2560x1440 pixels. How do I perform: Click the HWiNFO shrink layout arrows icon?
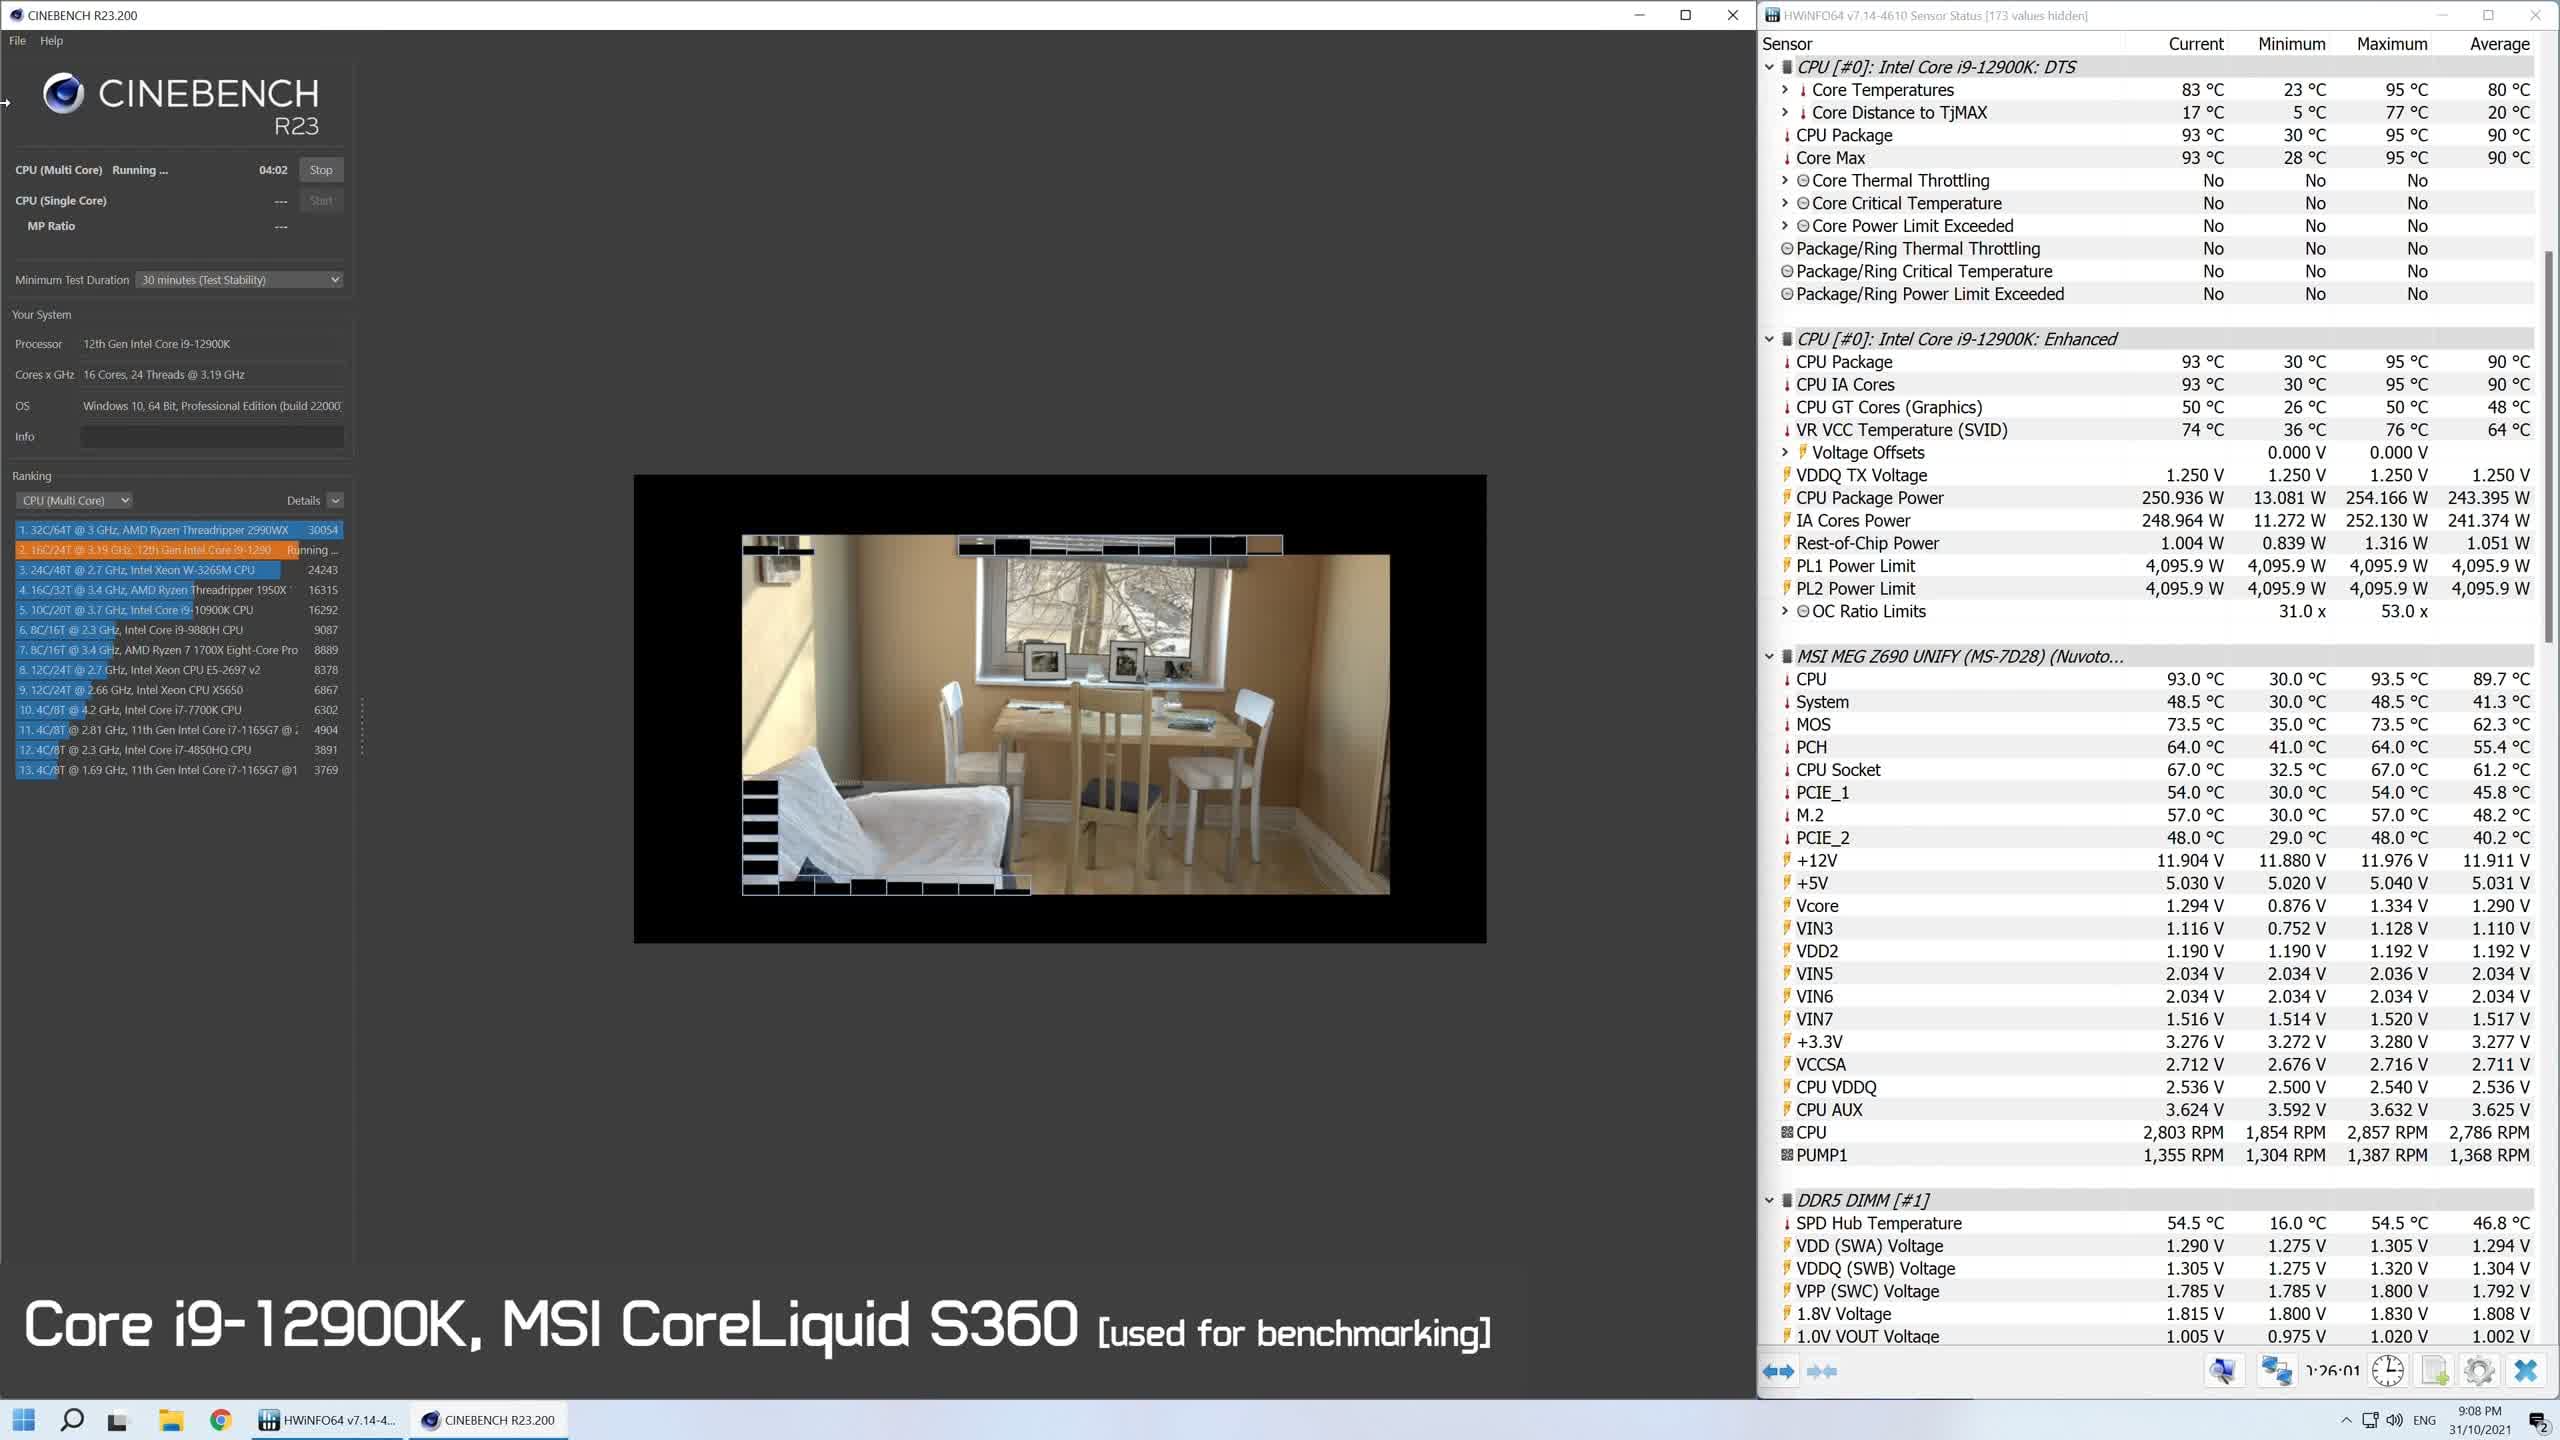1822,1371
